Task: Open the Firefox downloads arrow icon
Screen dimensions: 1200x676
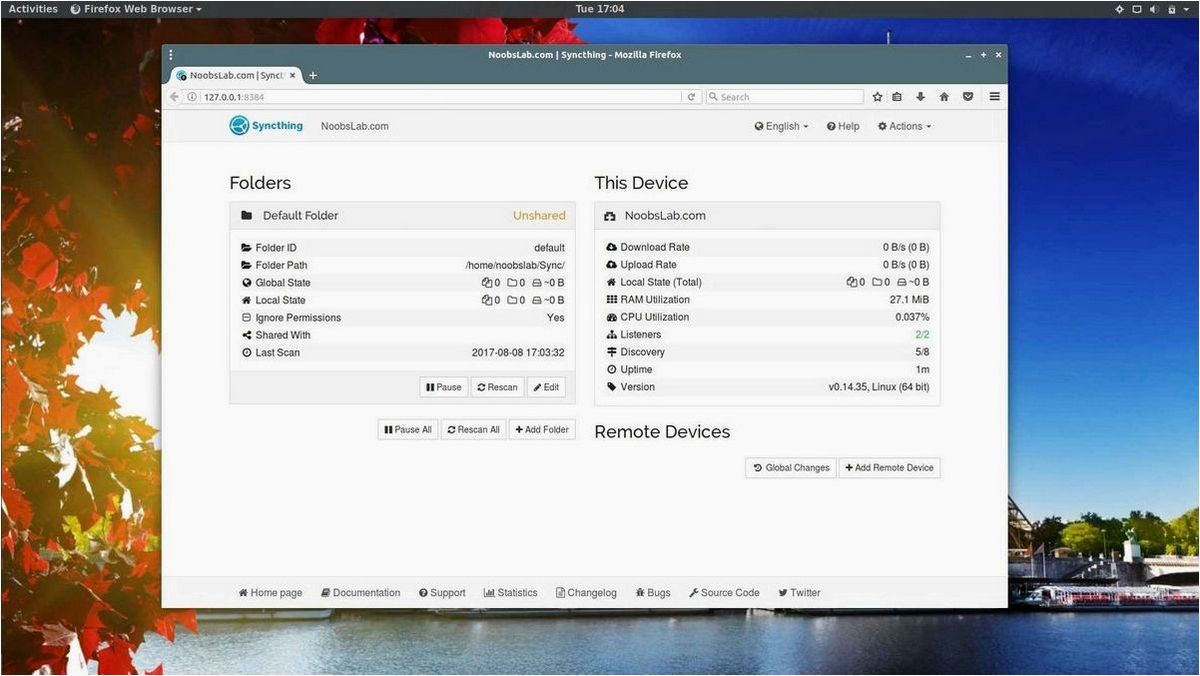Action: pos(921,97)
